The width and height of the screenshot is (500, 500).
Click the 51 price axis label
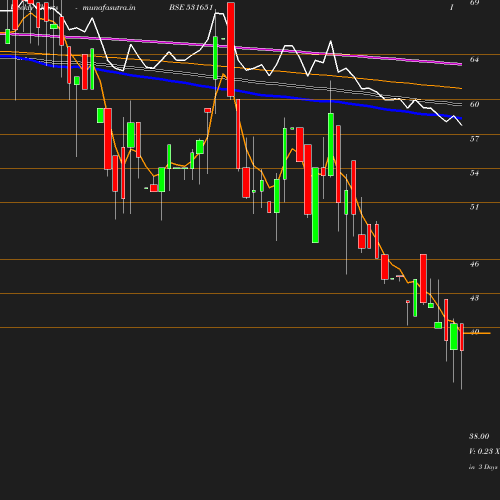pos(474,207)
